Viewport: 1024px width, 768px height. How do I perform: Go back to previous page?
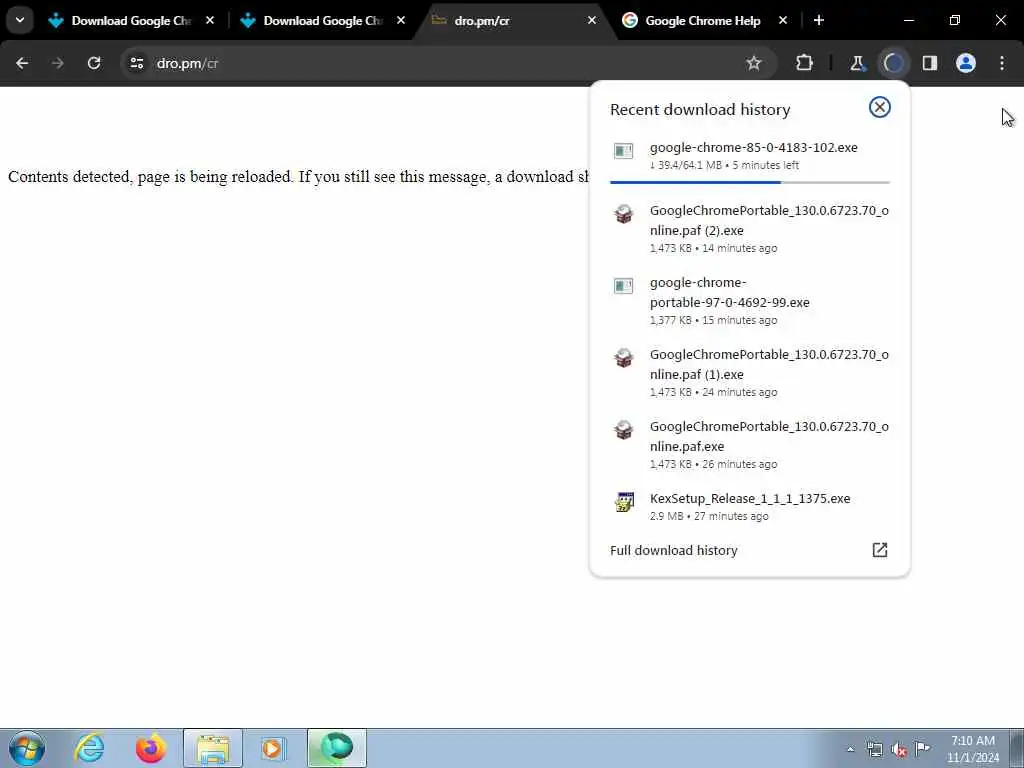(22, 63)
